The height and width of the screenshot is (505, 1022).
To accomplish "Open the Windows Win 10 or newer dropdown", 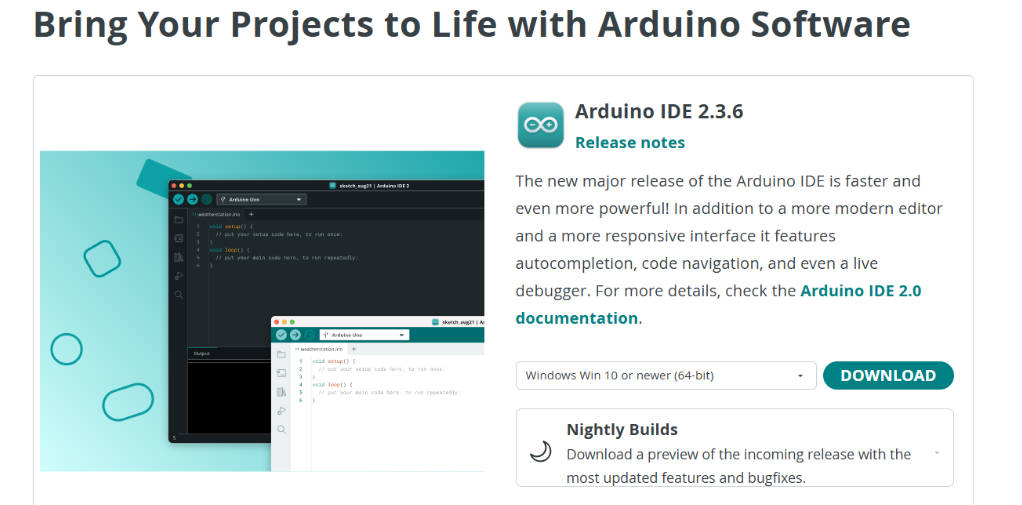I will click(666, 376).
